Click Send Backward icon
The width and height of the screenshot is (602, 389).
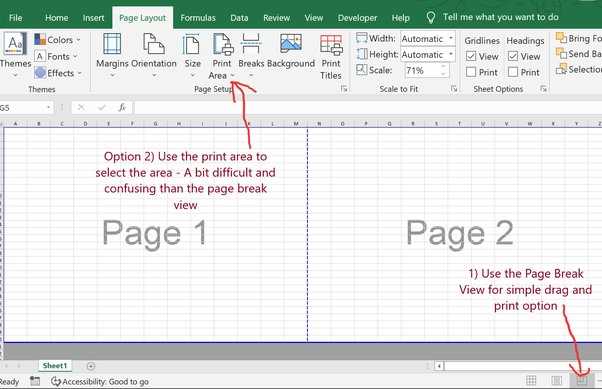point(561,53)
